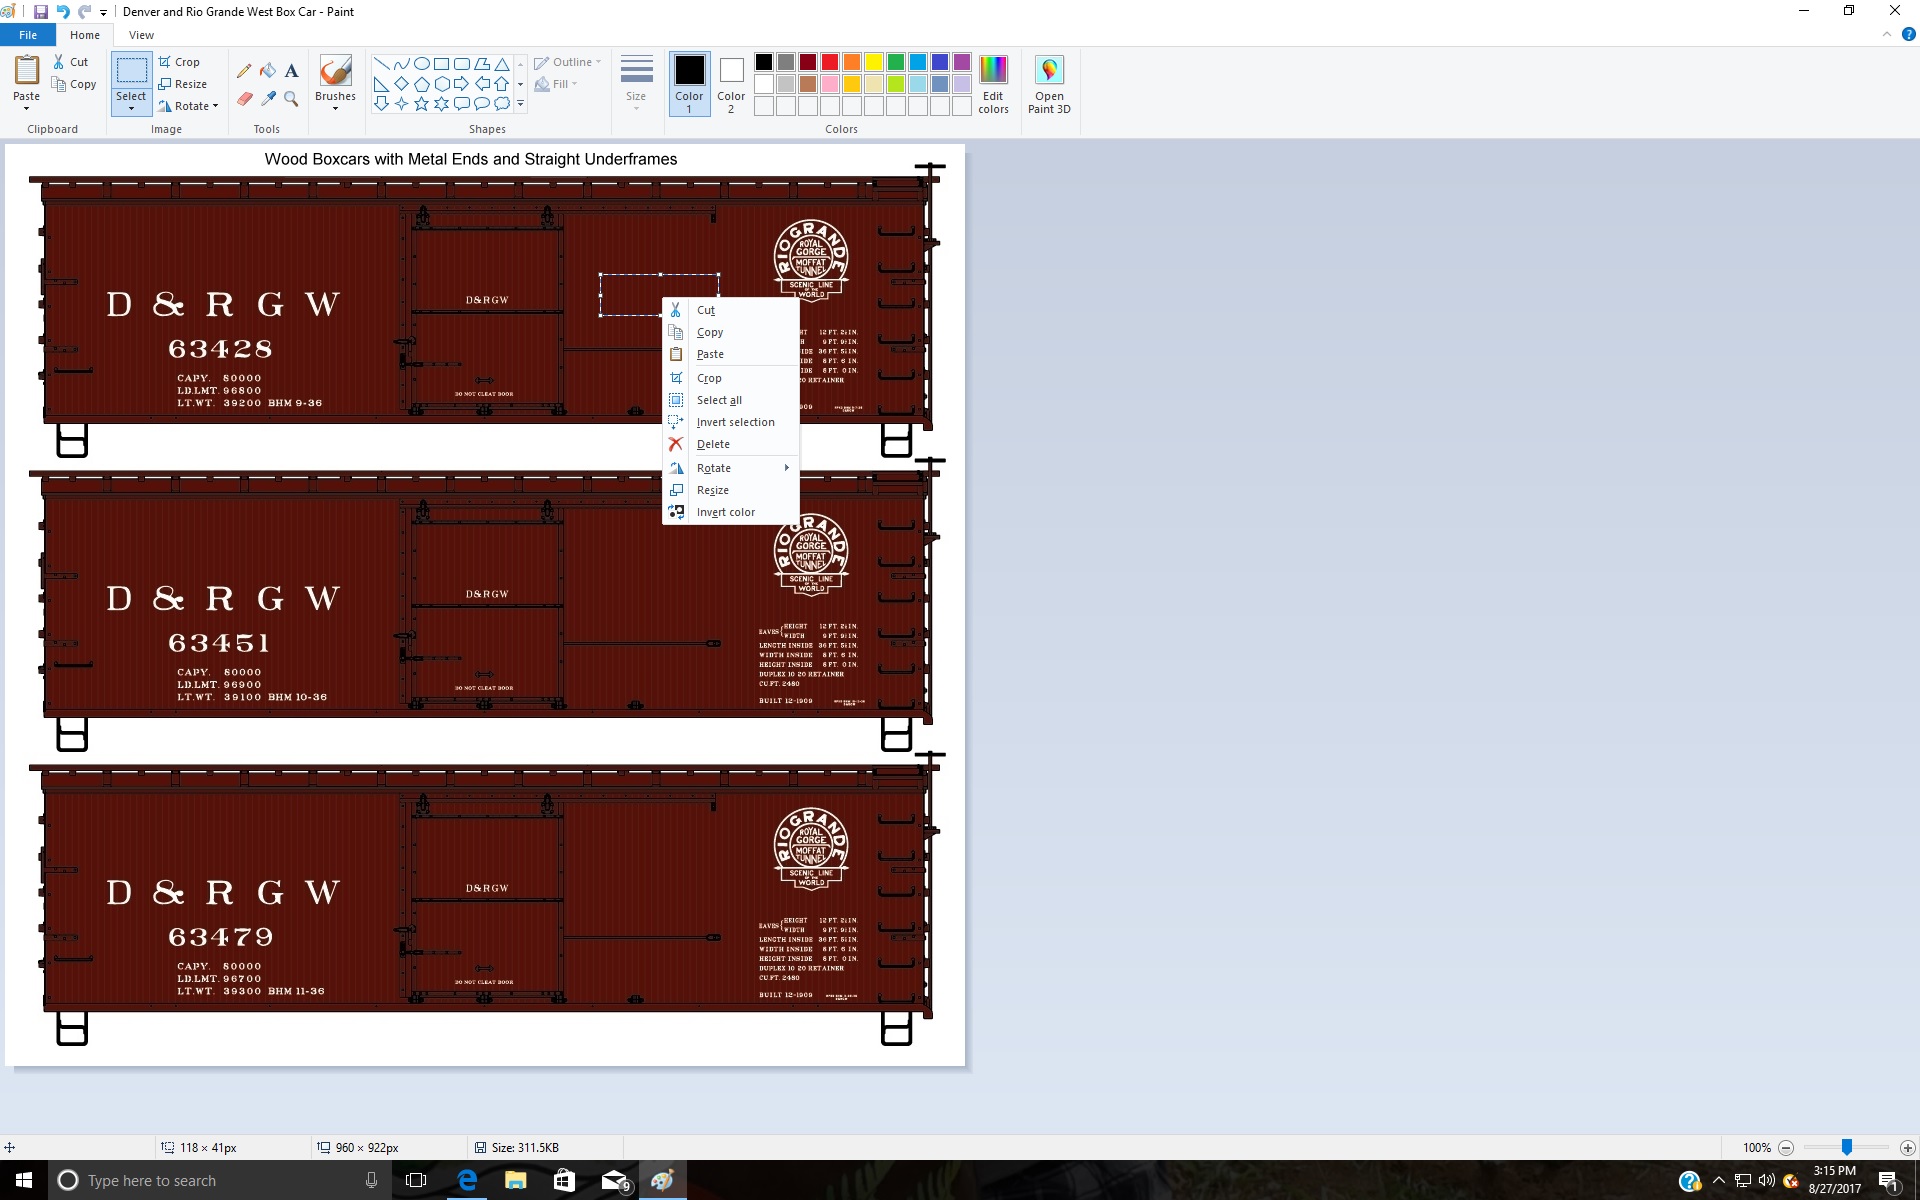Select the Cloud callout shape
This screenshot has height=1200, width=1920.
(x=501, y=104)
